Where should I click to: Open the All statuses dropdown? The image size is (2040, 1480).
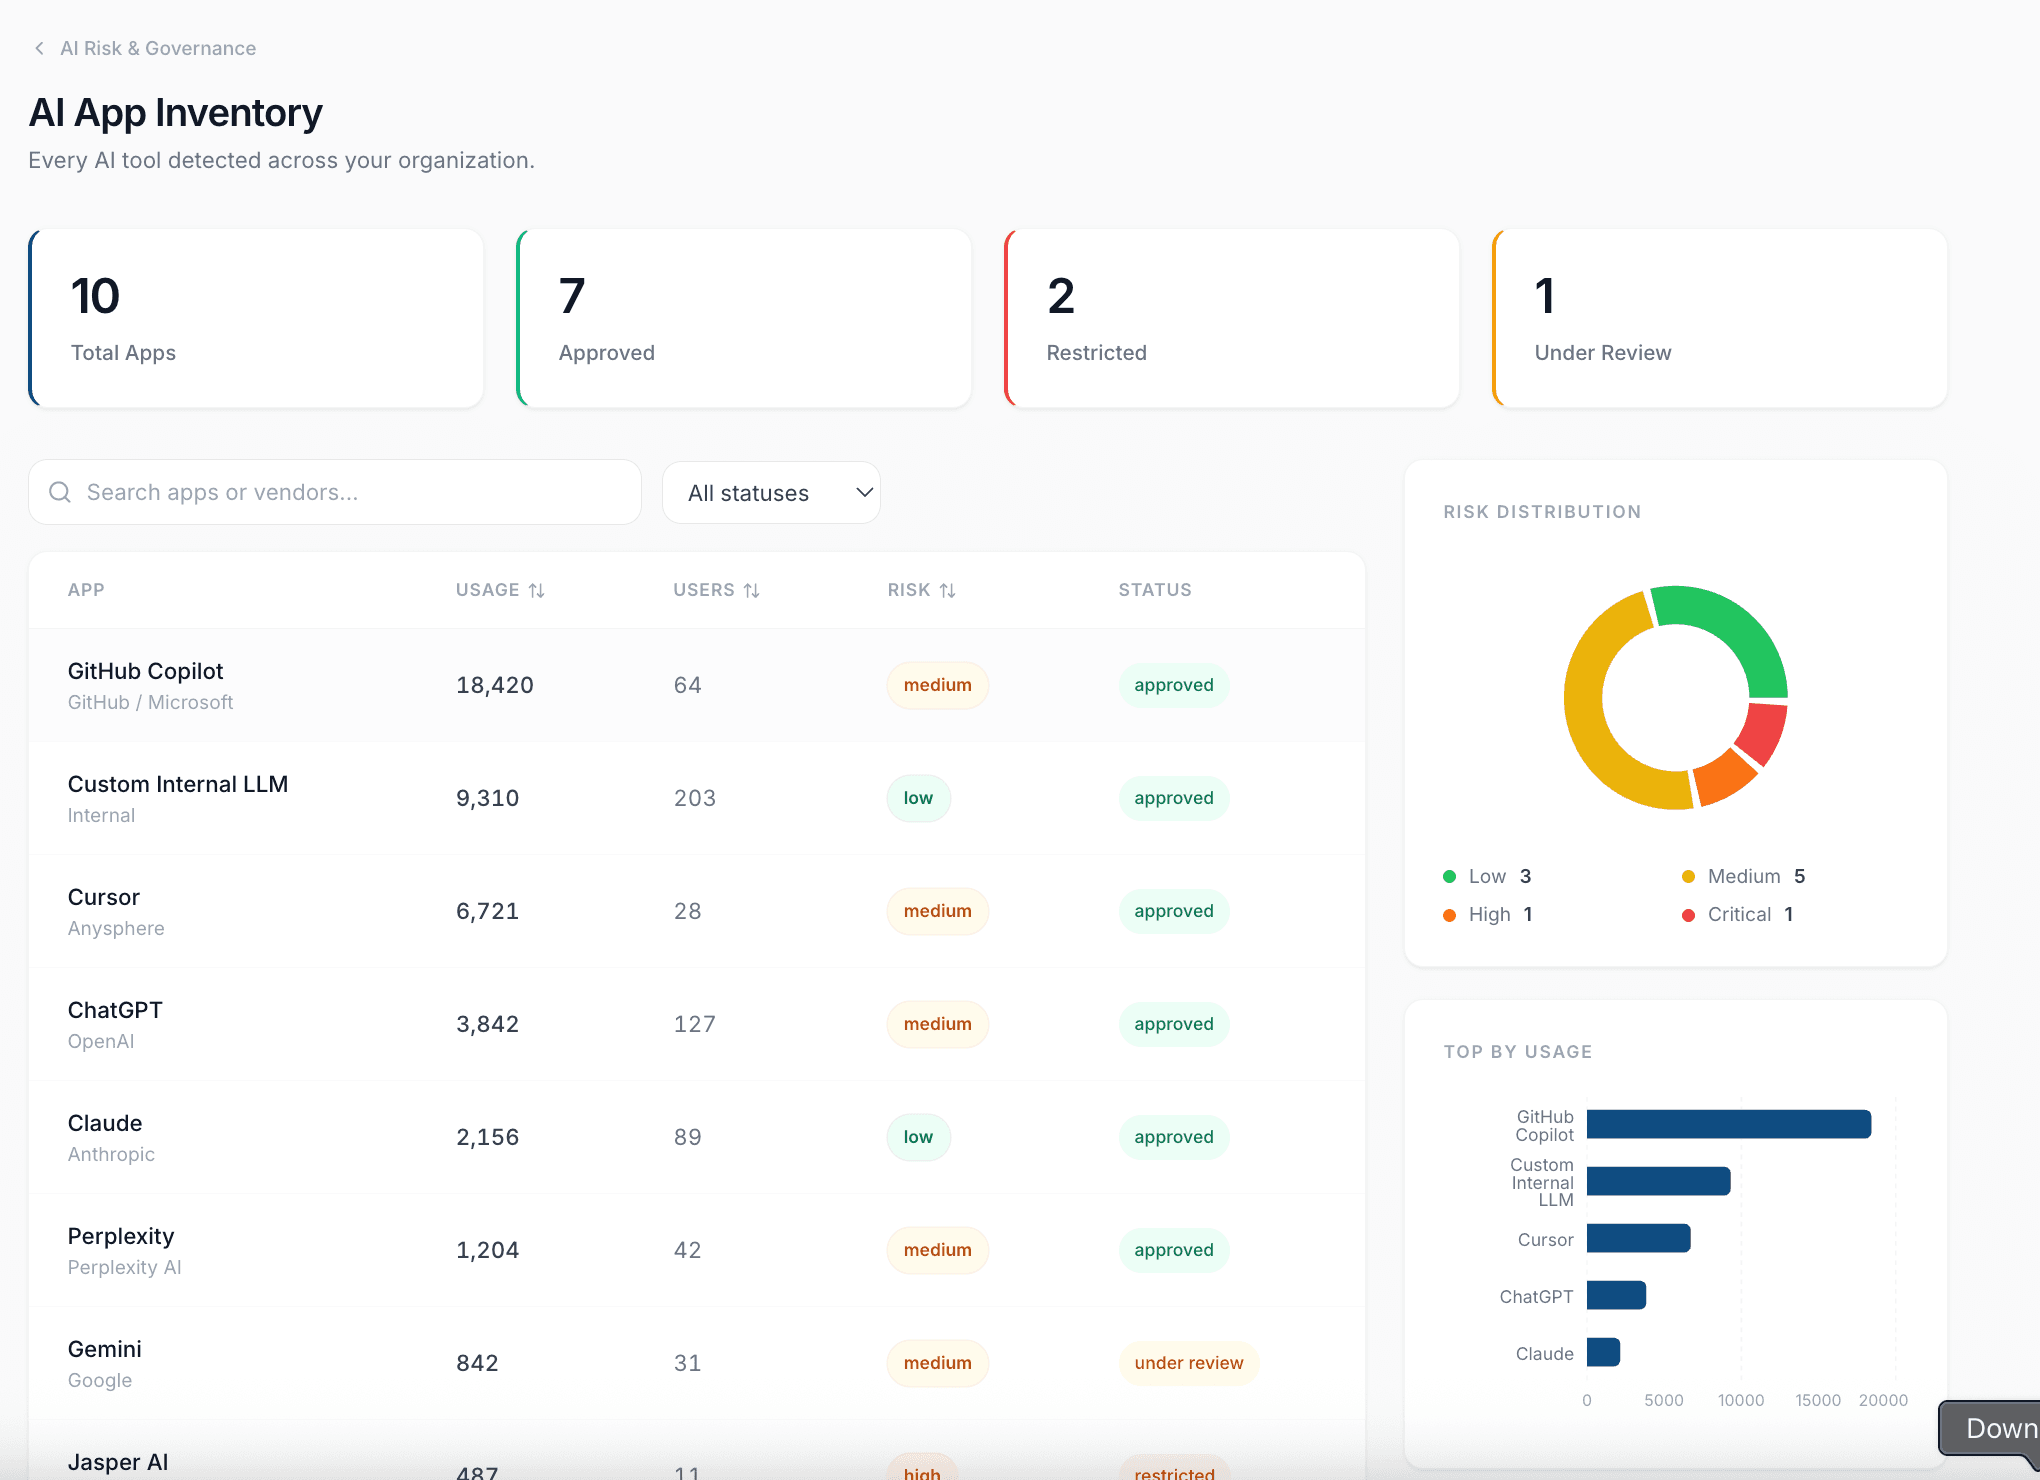point(771,492)
